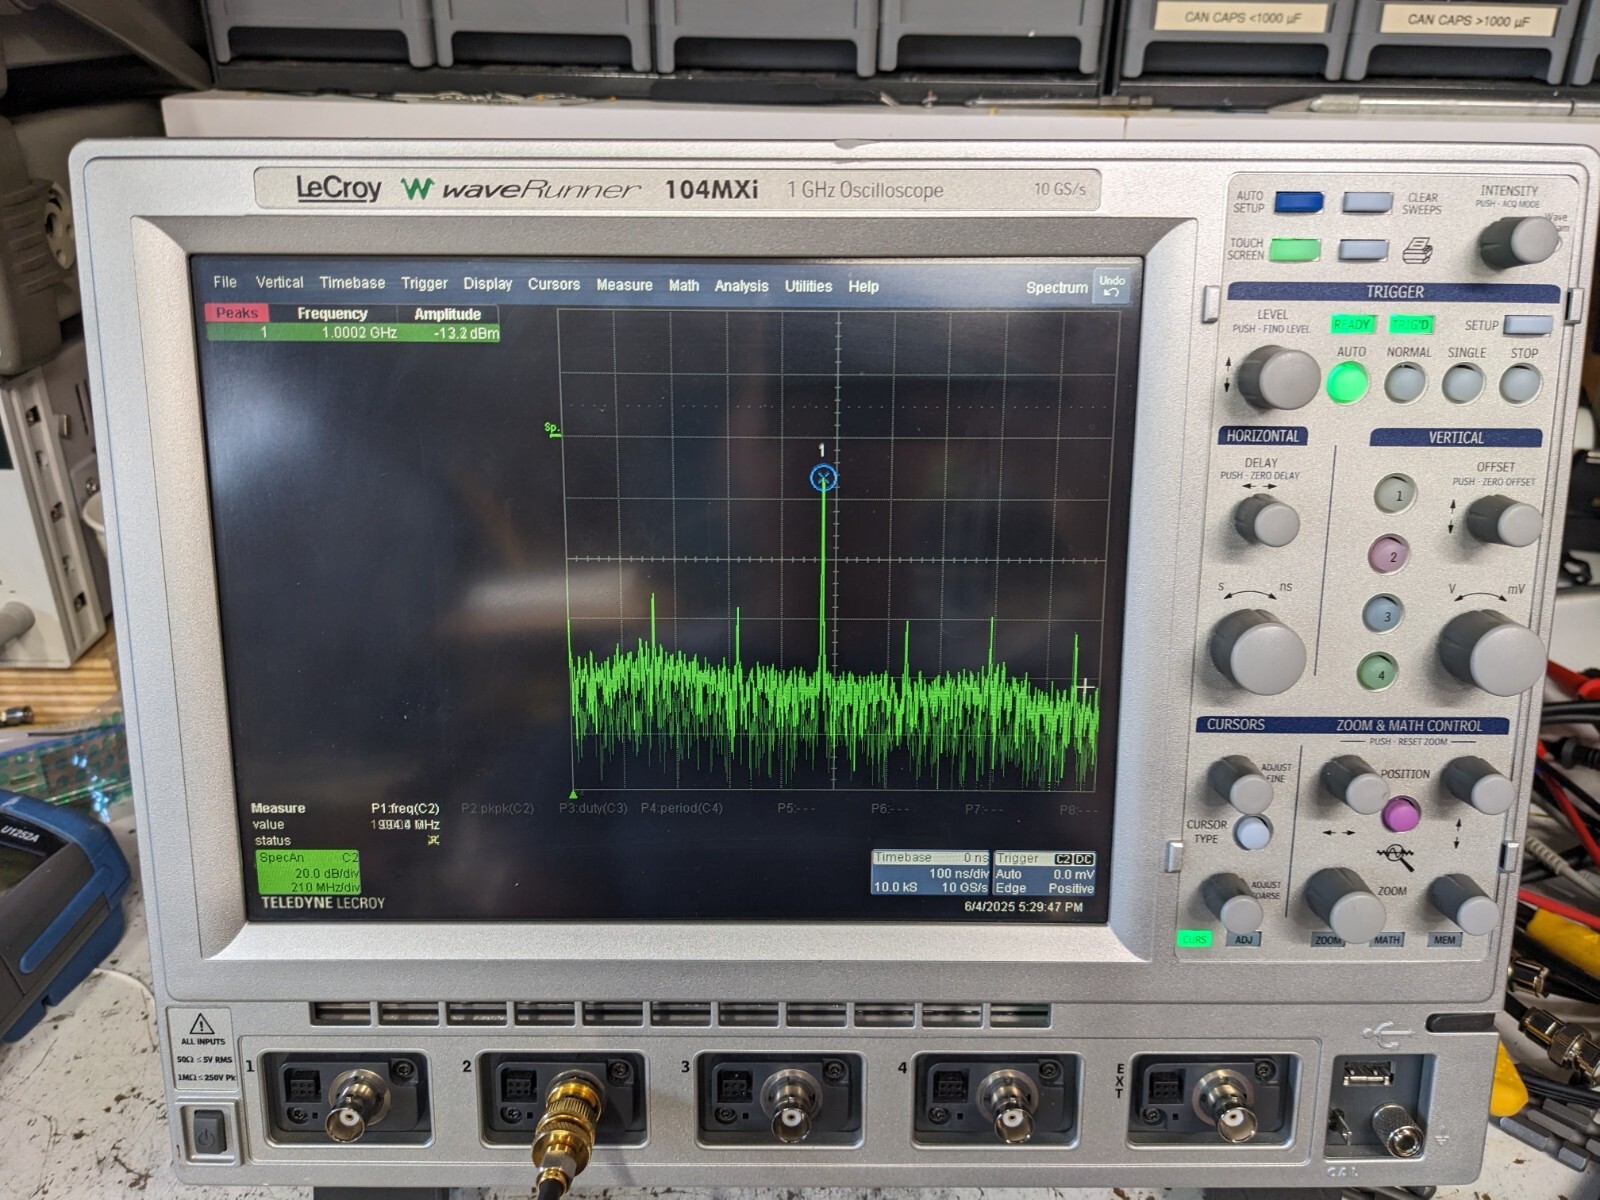Select the P1:freq(C2) measurement
The image size is (1600, 1200).
click(x=405, y=808)
